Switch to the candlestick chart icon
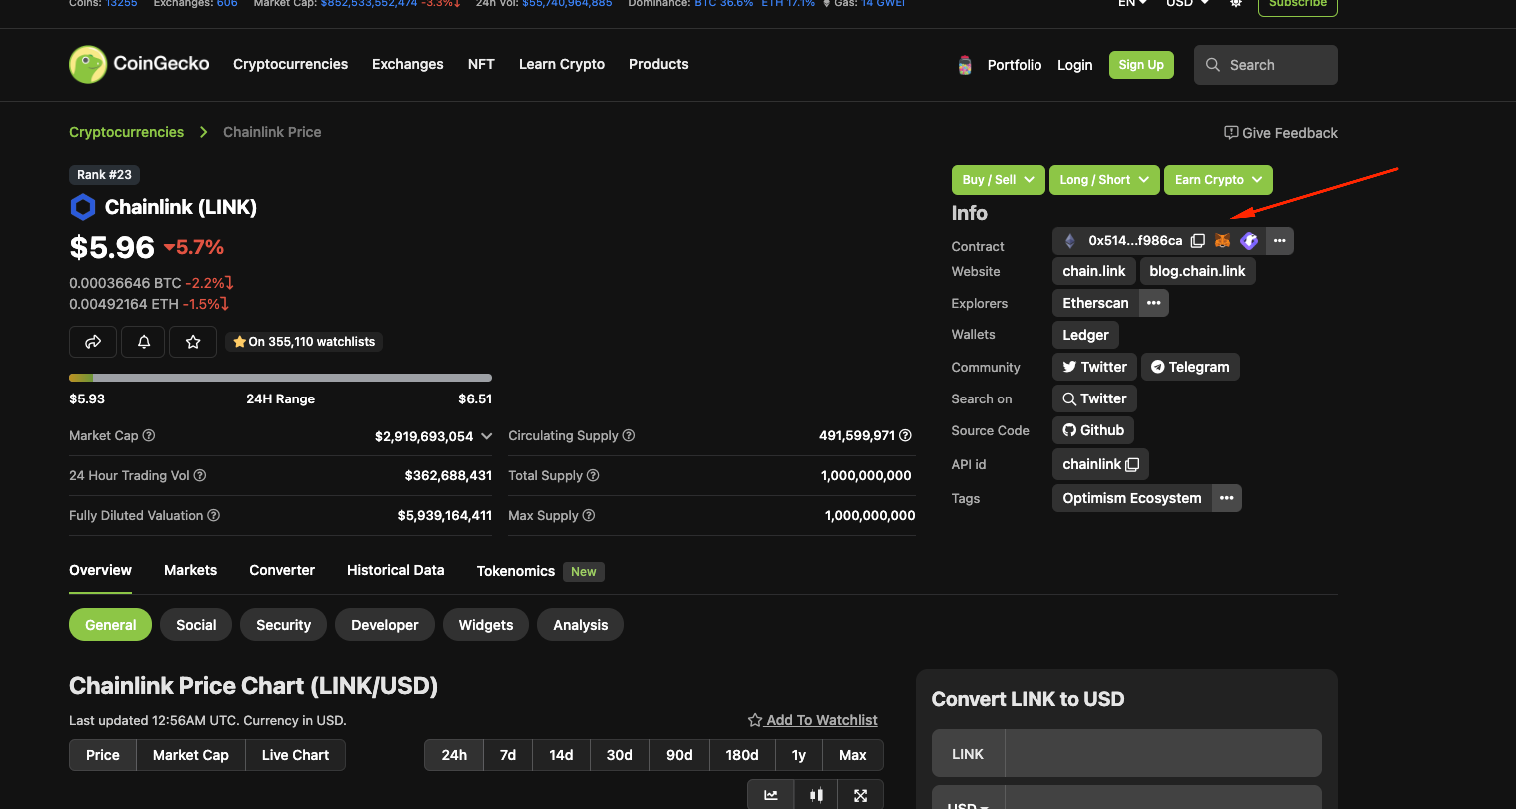This screenshot has height=809, width=1516. (816, 795)
